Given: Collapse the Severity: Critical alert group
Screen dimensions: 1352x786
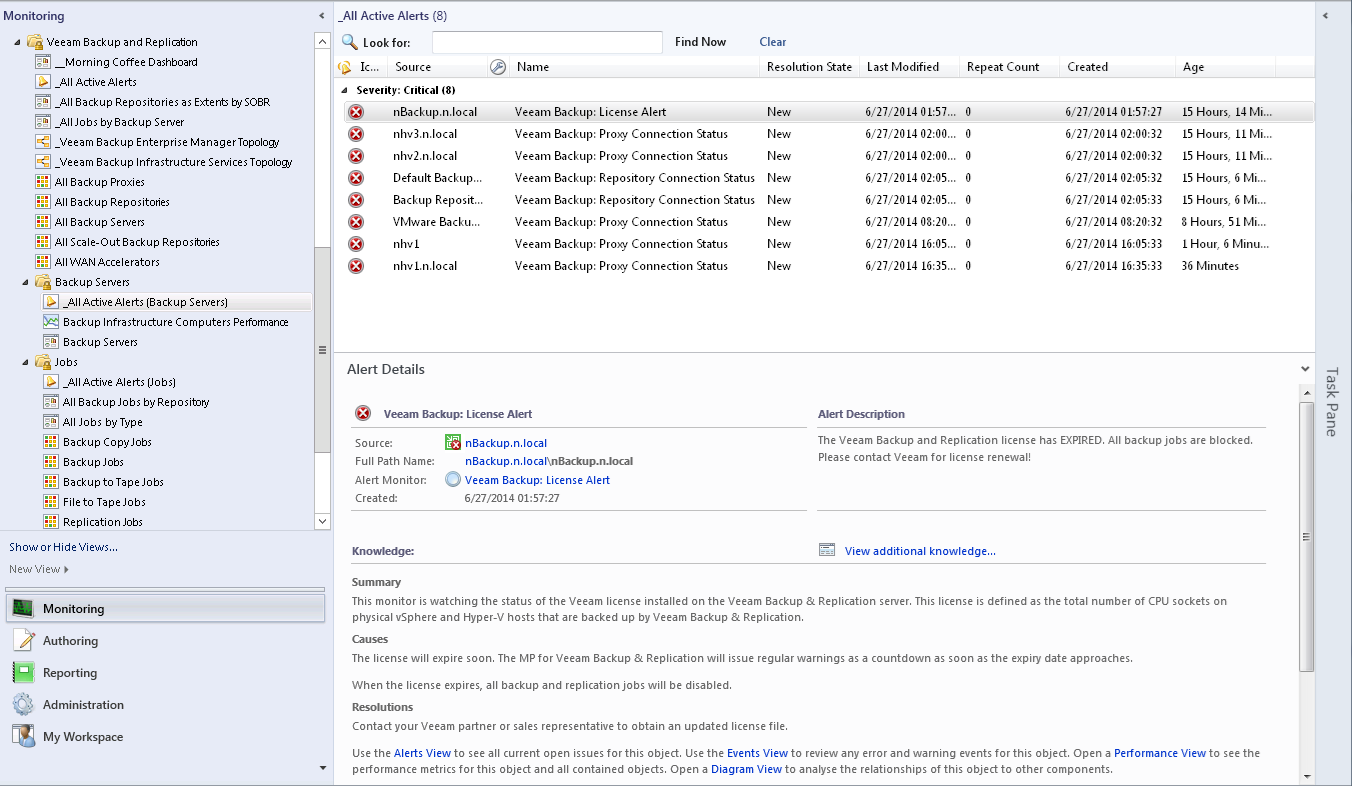Looking at the screenshot, I should click(346, 90).
